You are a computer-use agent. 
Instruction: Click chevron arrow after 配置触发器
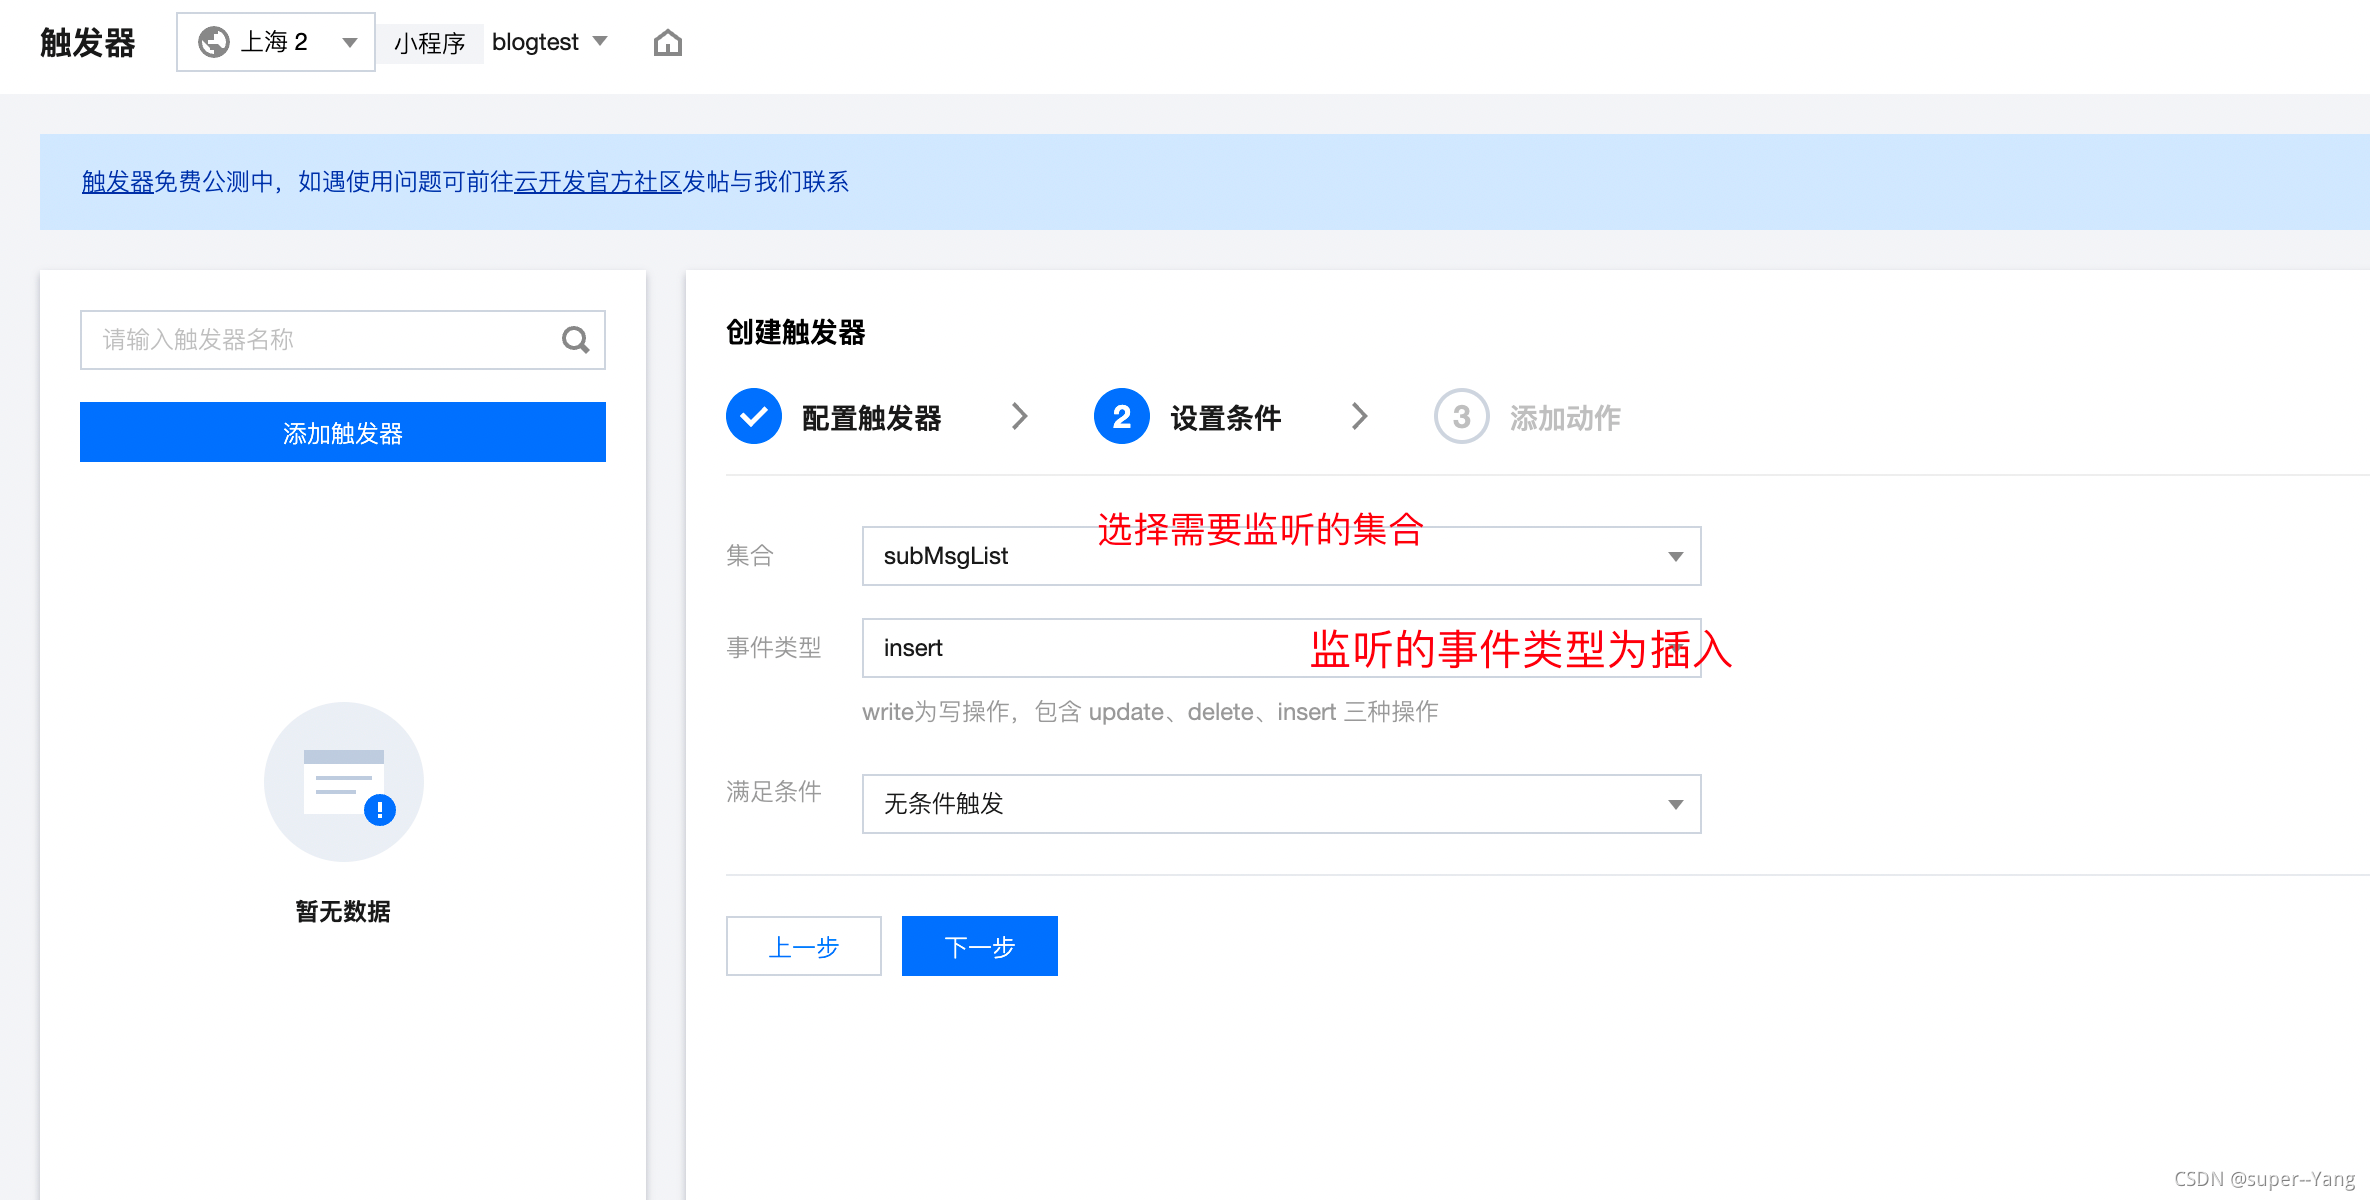pos(1019,416)
